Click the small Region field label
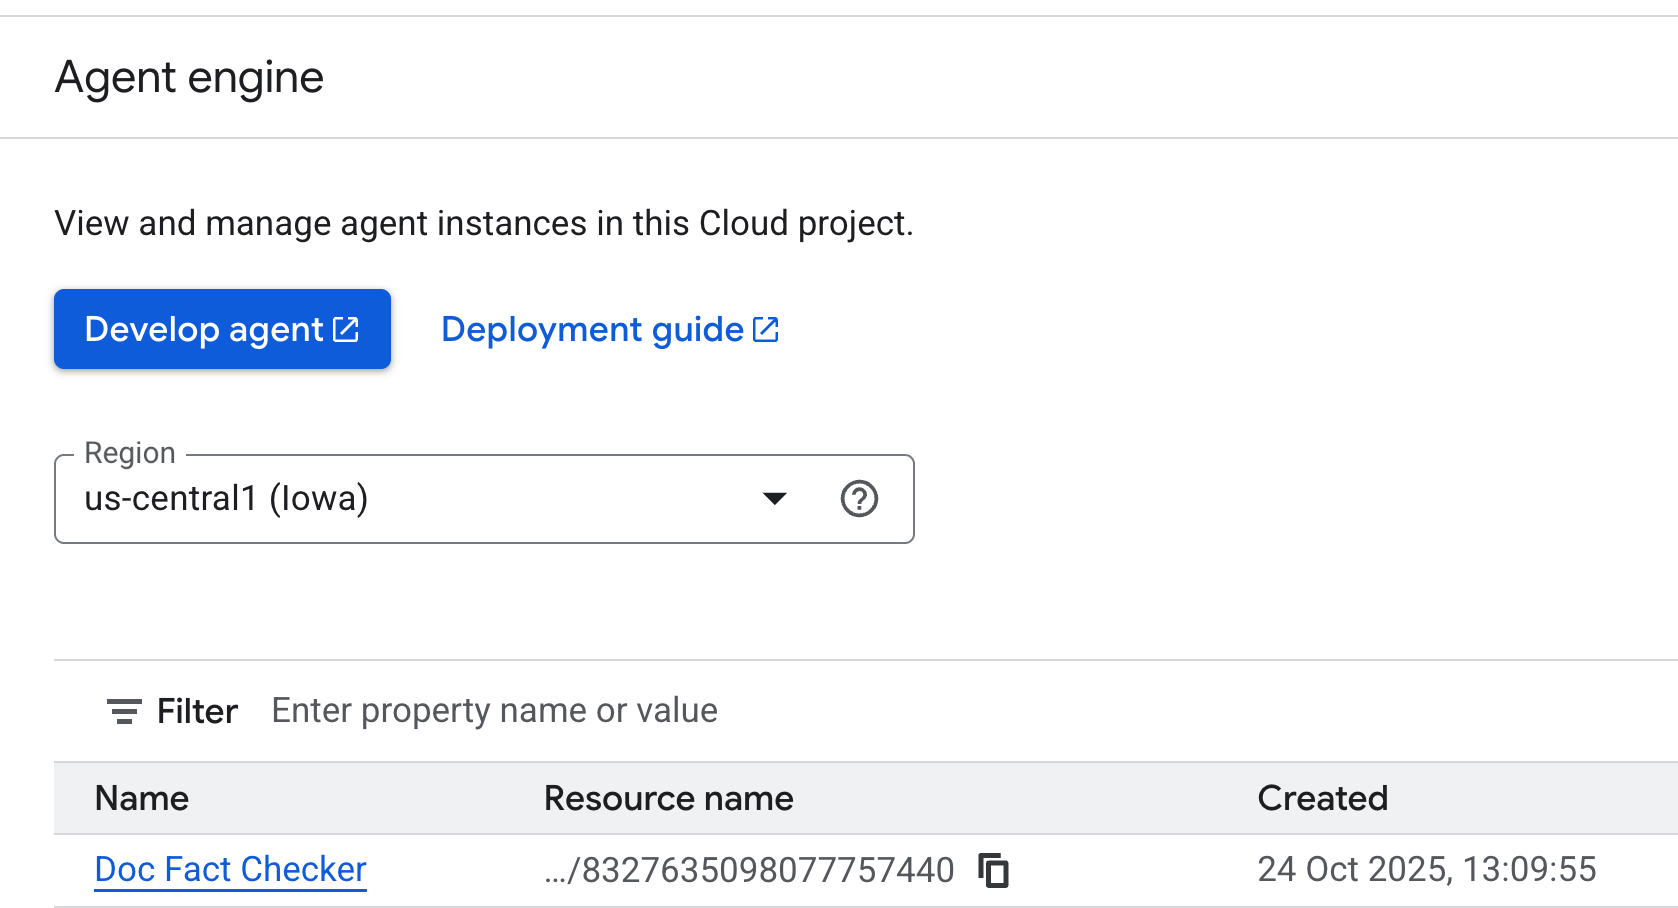This screenshot has width=1678, height=908. pos(130,453)
